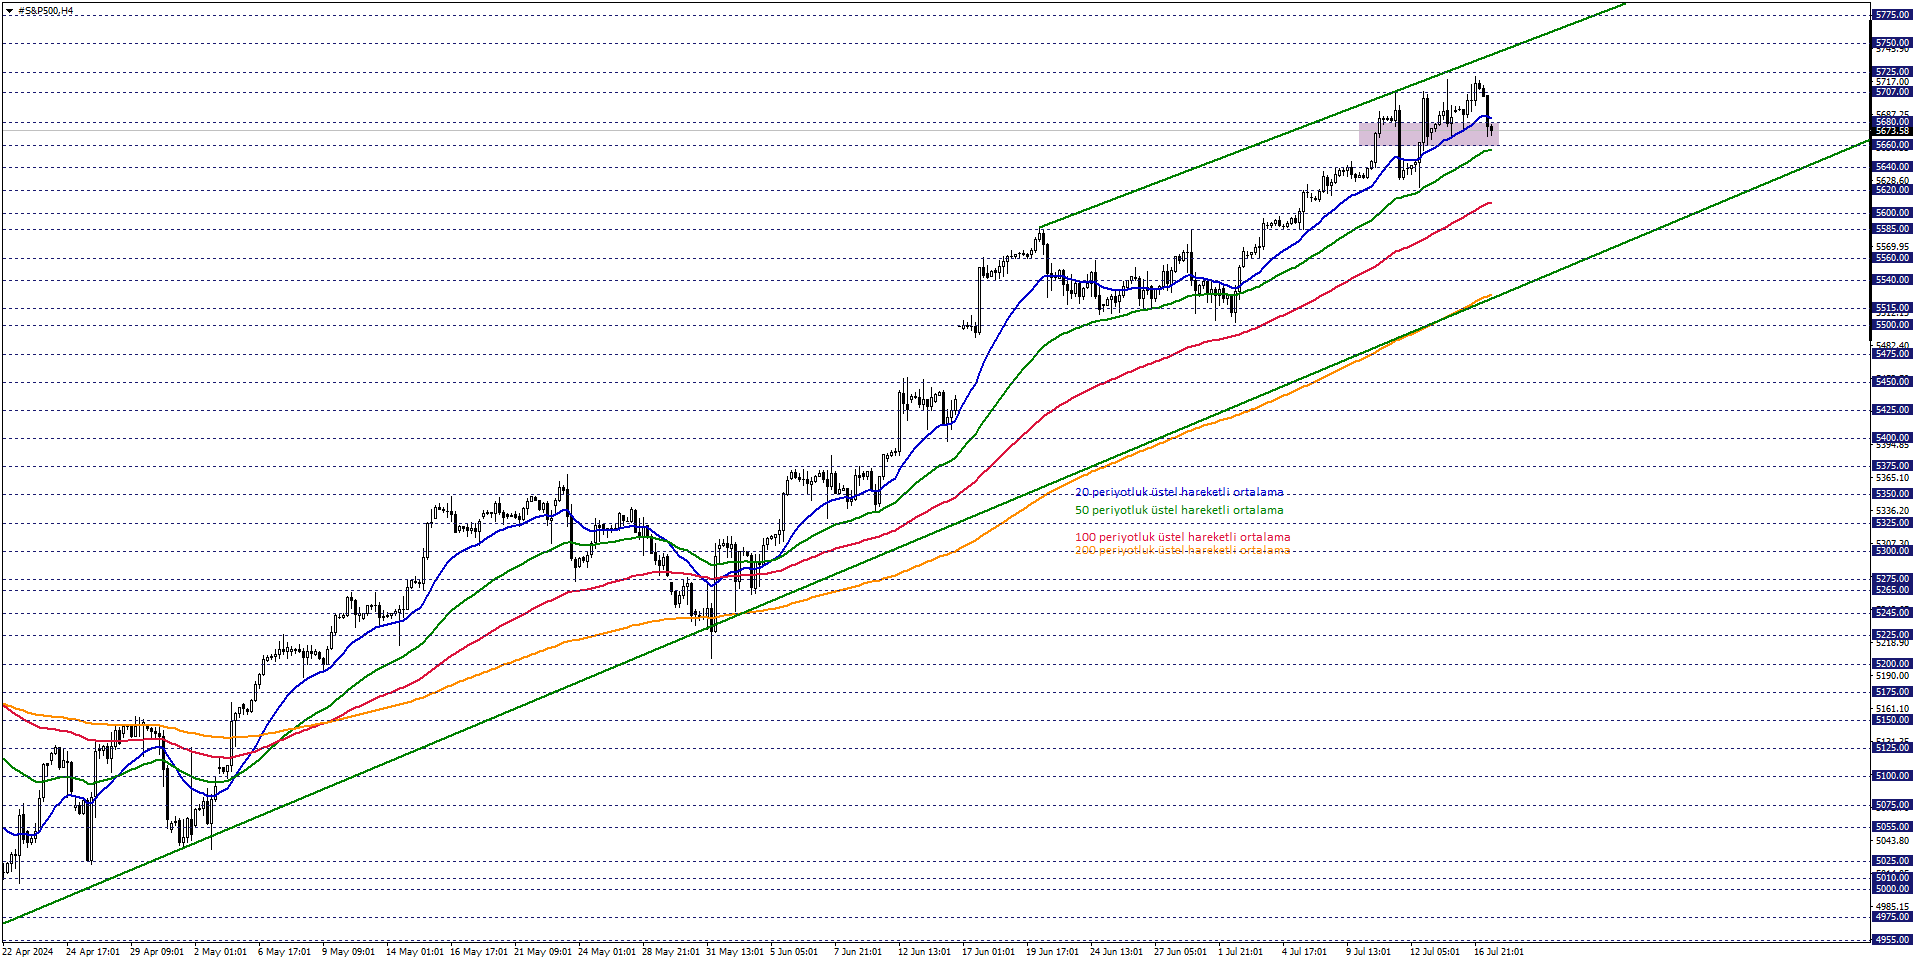Click the '200 periyotluk üstel hareketli ortalama' label
Screen dimensions: 1916x963
click(1182, 550)
